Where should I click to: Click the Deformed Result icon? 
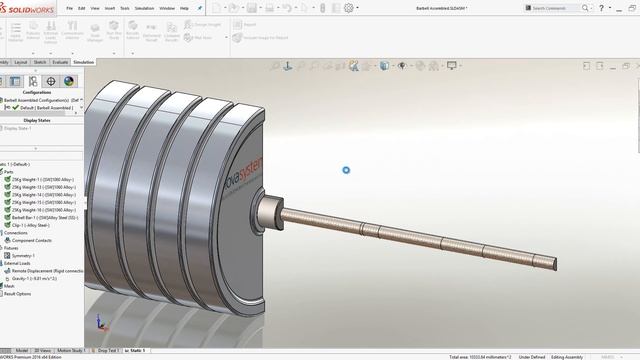coord(151,32)
